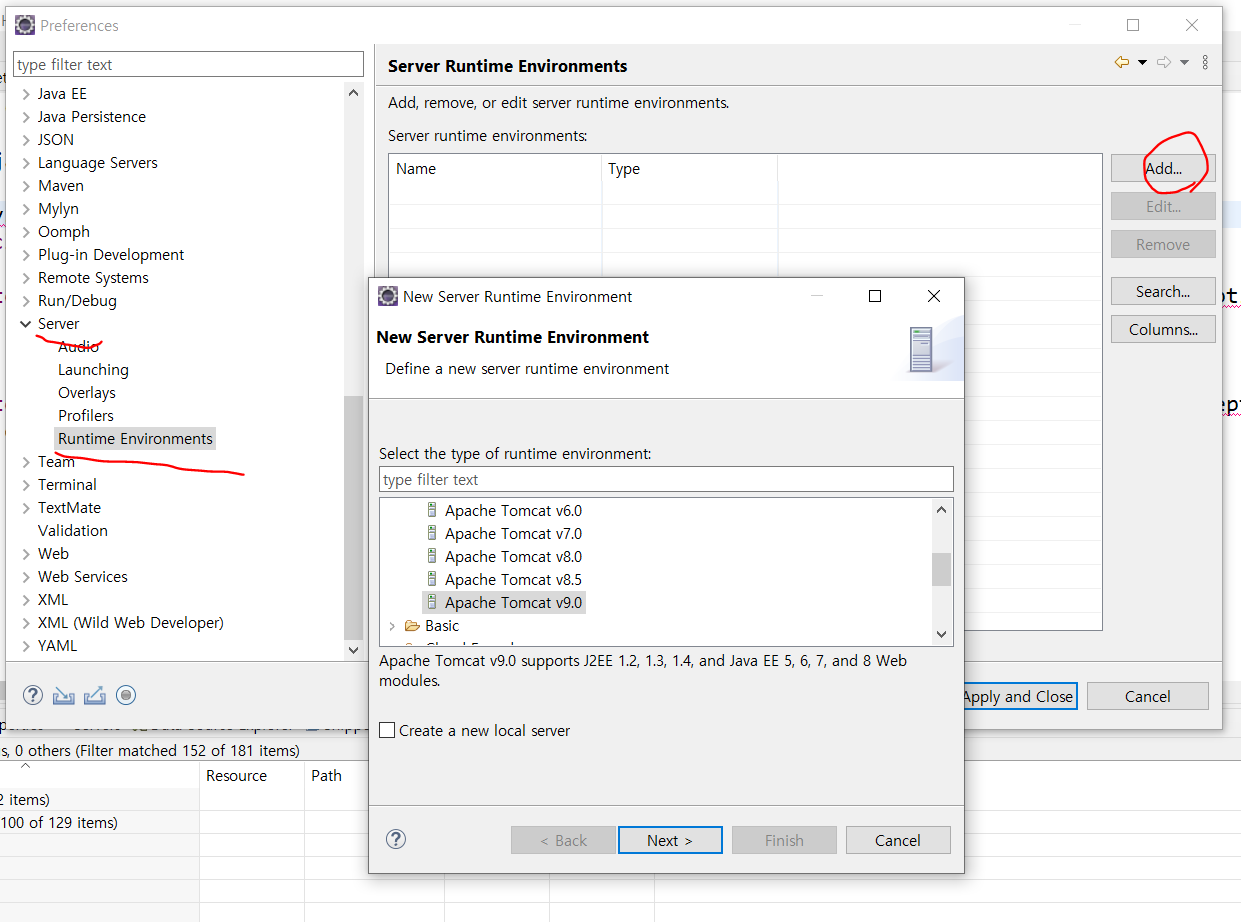Viewport: 1241px width, 922px height.
Task: Open help icon in New Server dialog
Action: coord(396,839)
